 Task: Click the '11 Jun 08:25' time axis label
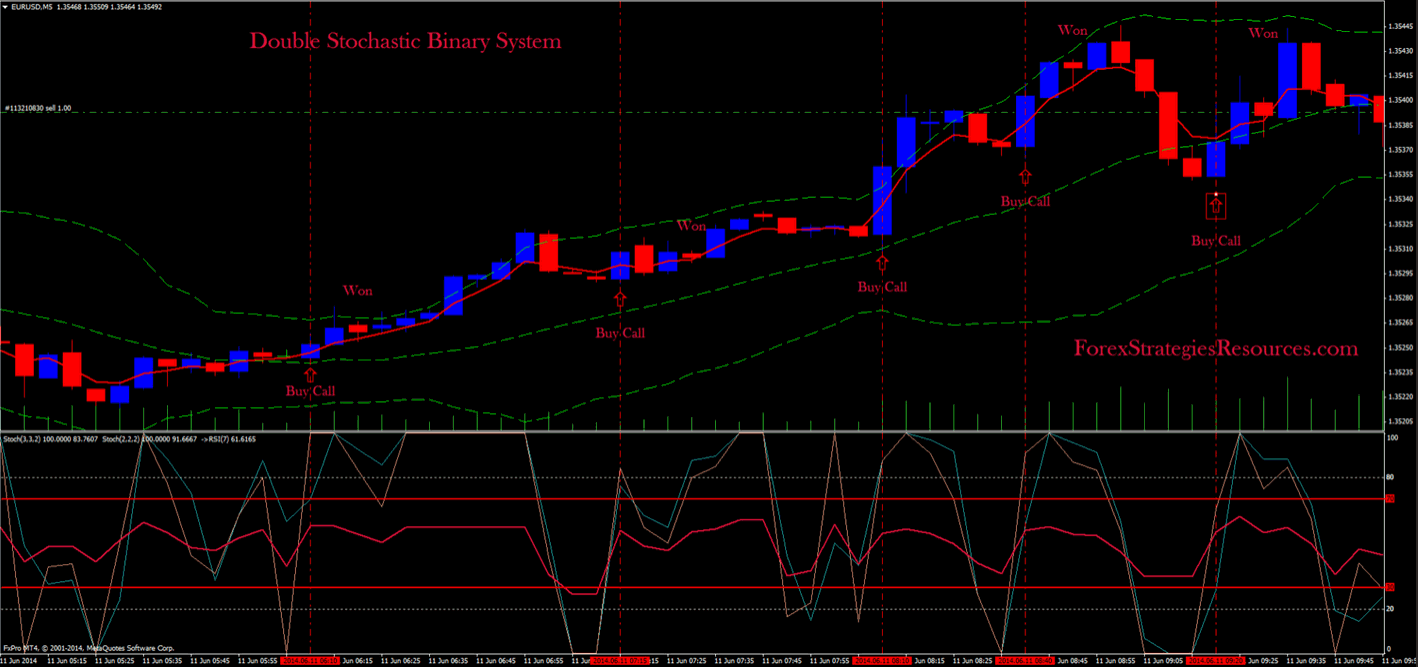(x=973, y=661)
